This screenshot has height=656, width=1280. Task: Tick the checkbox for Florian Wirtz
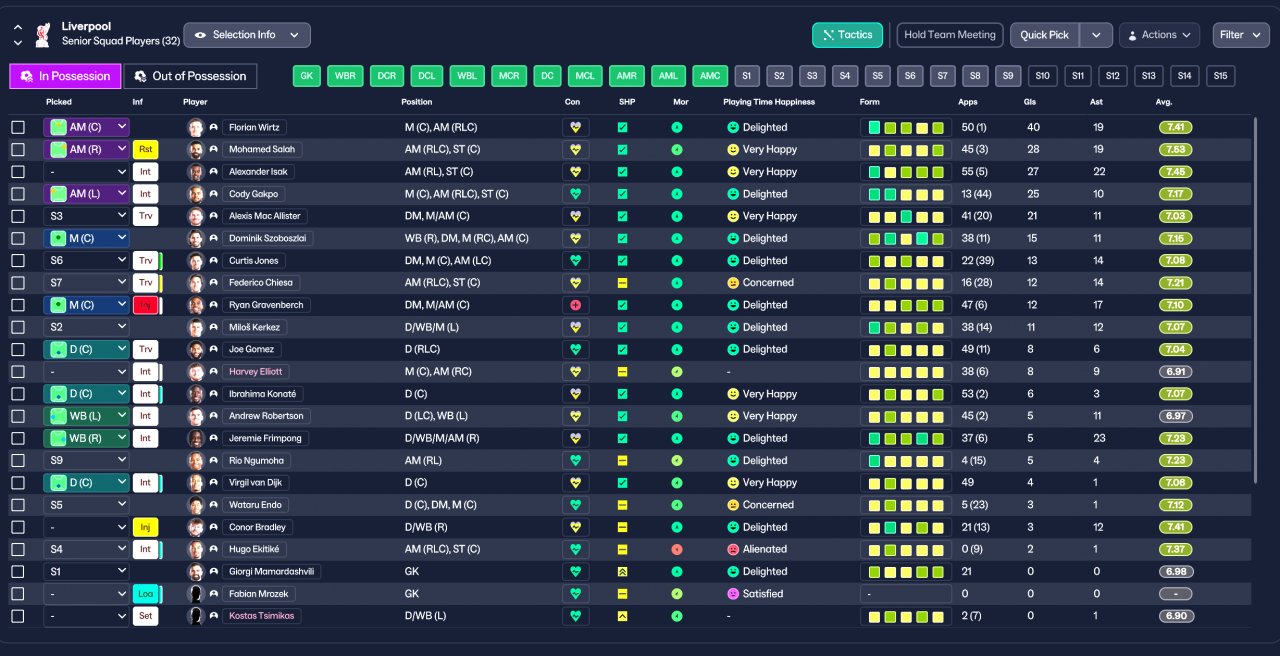(18, 128)
